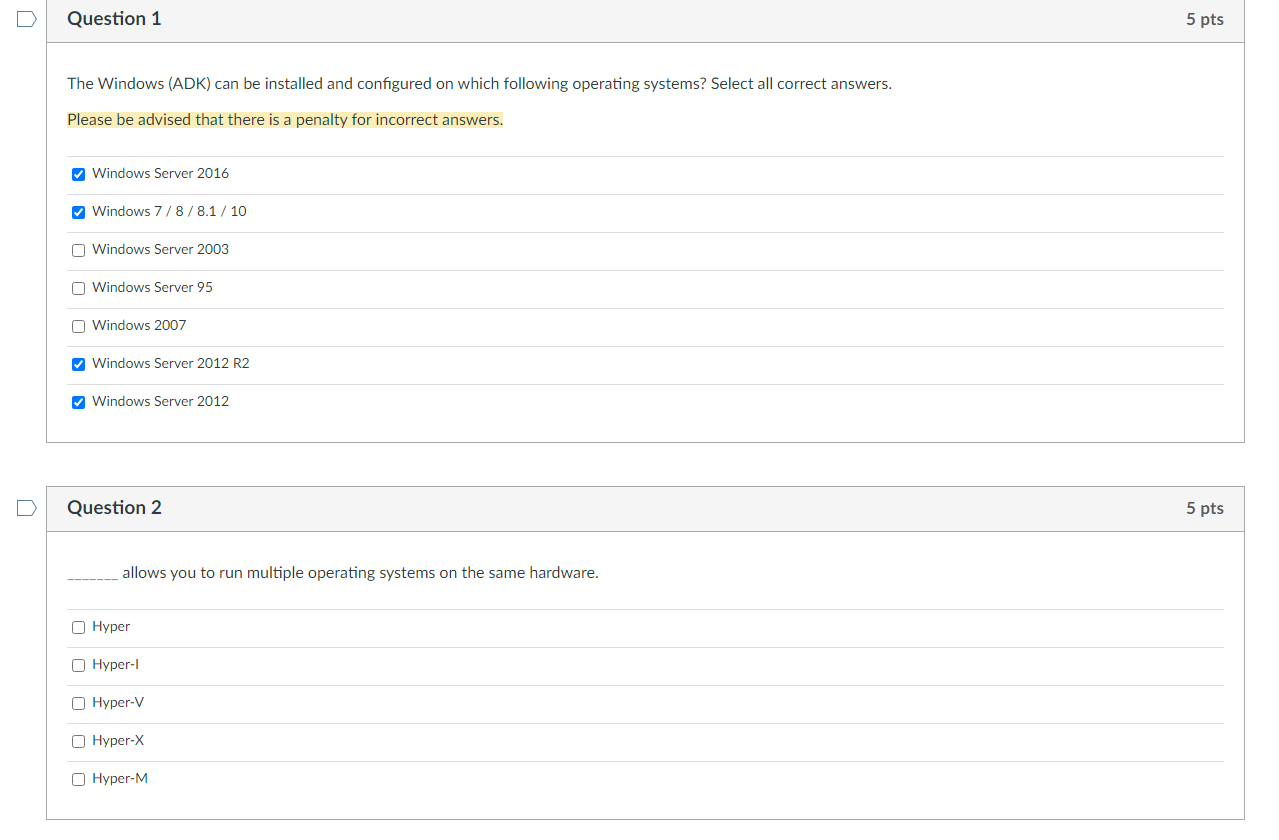Select Hyper-V as the answer
1279x840 pixels.
pyautogui.click(x=78, y=703)
